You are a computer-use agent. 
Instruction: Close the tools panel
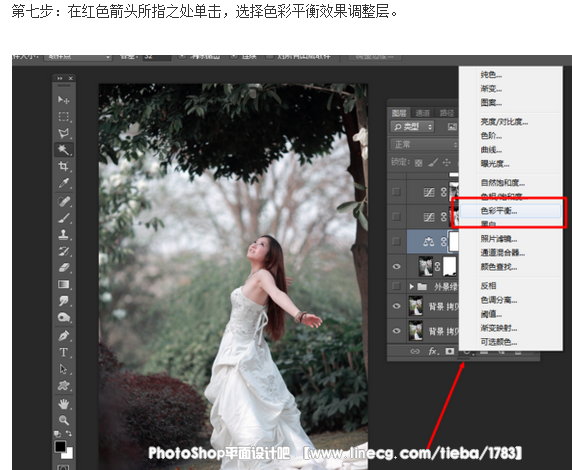[x=70, y=78]
